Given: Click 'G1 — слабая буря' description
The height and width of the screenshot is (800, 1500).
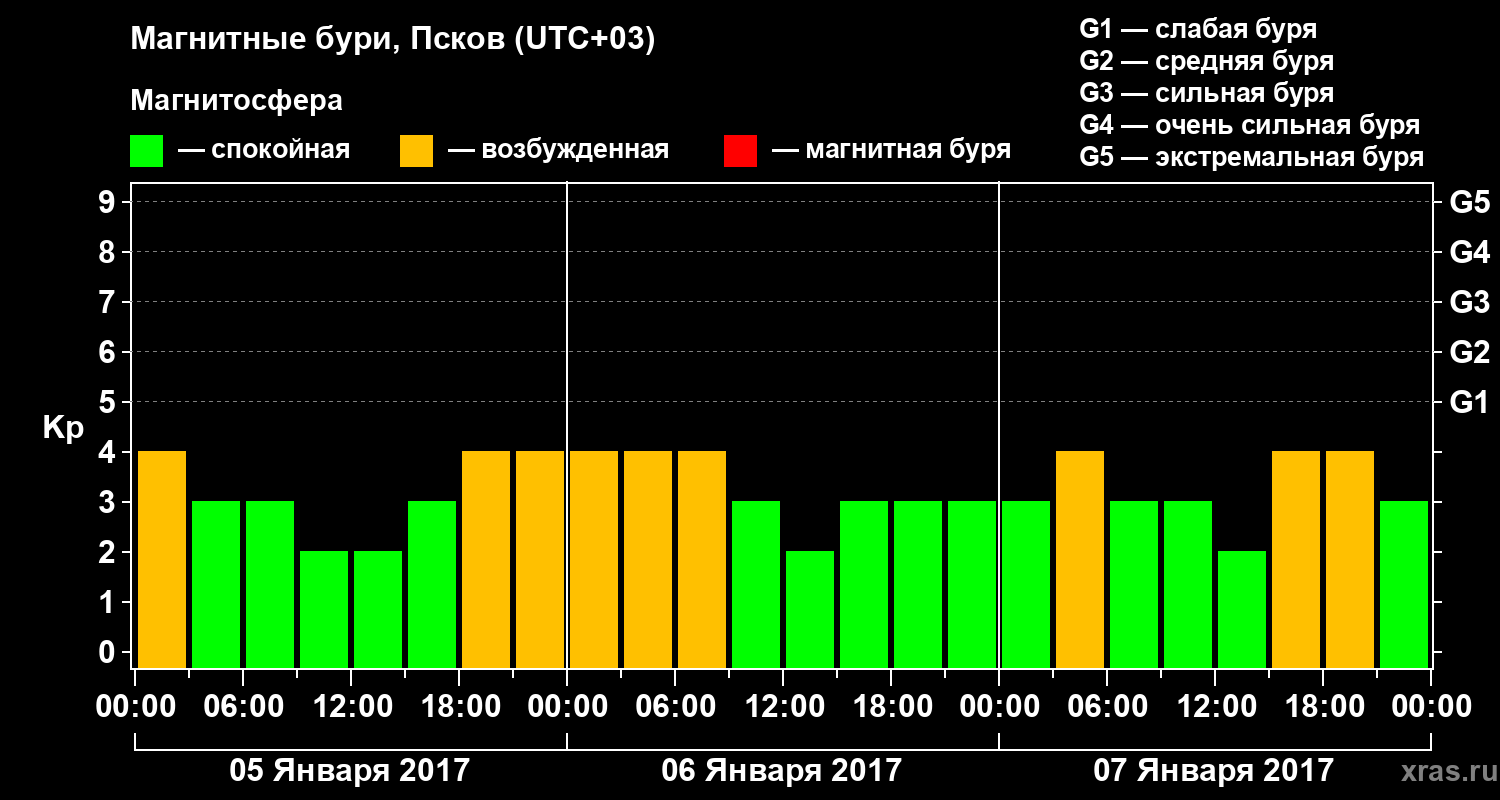Looking at the screenshot, I should [x=1198, y=28].
